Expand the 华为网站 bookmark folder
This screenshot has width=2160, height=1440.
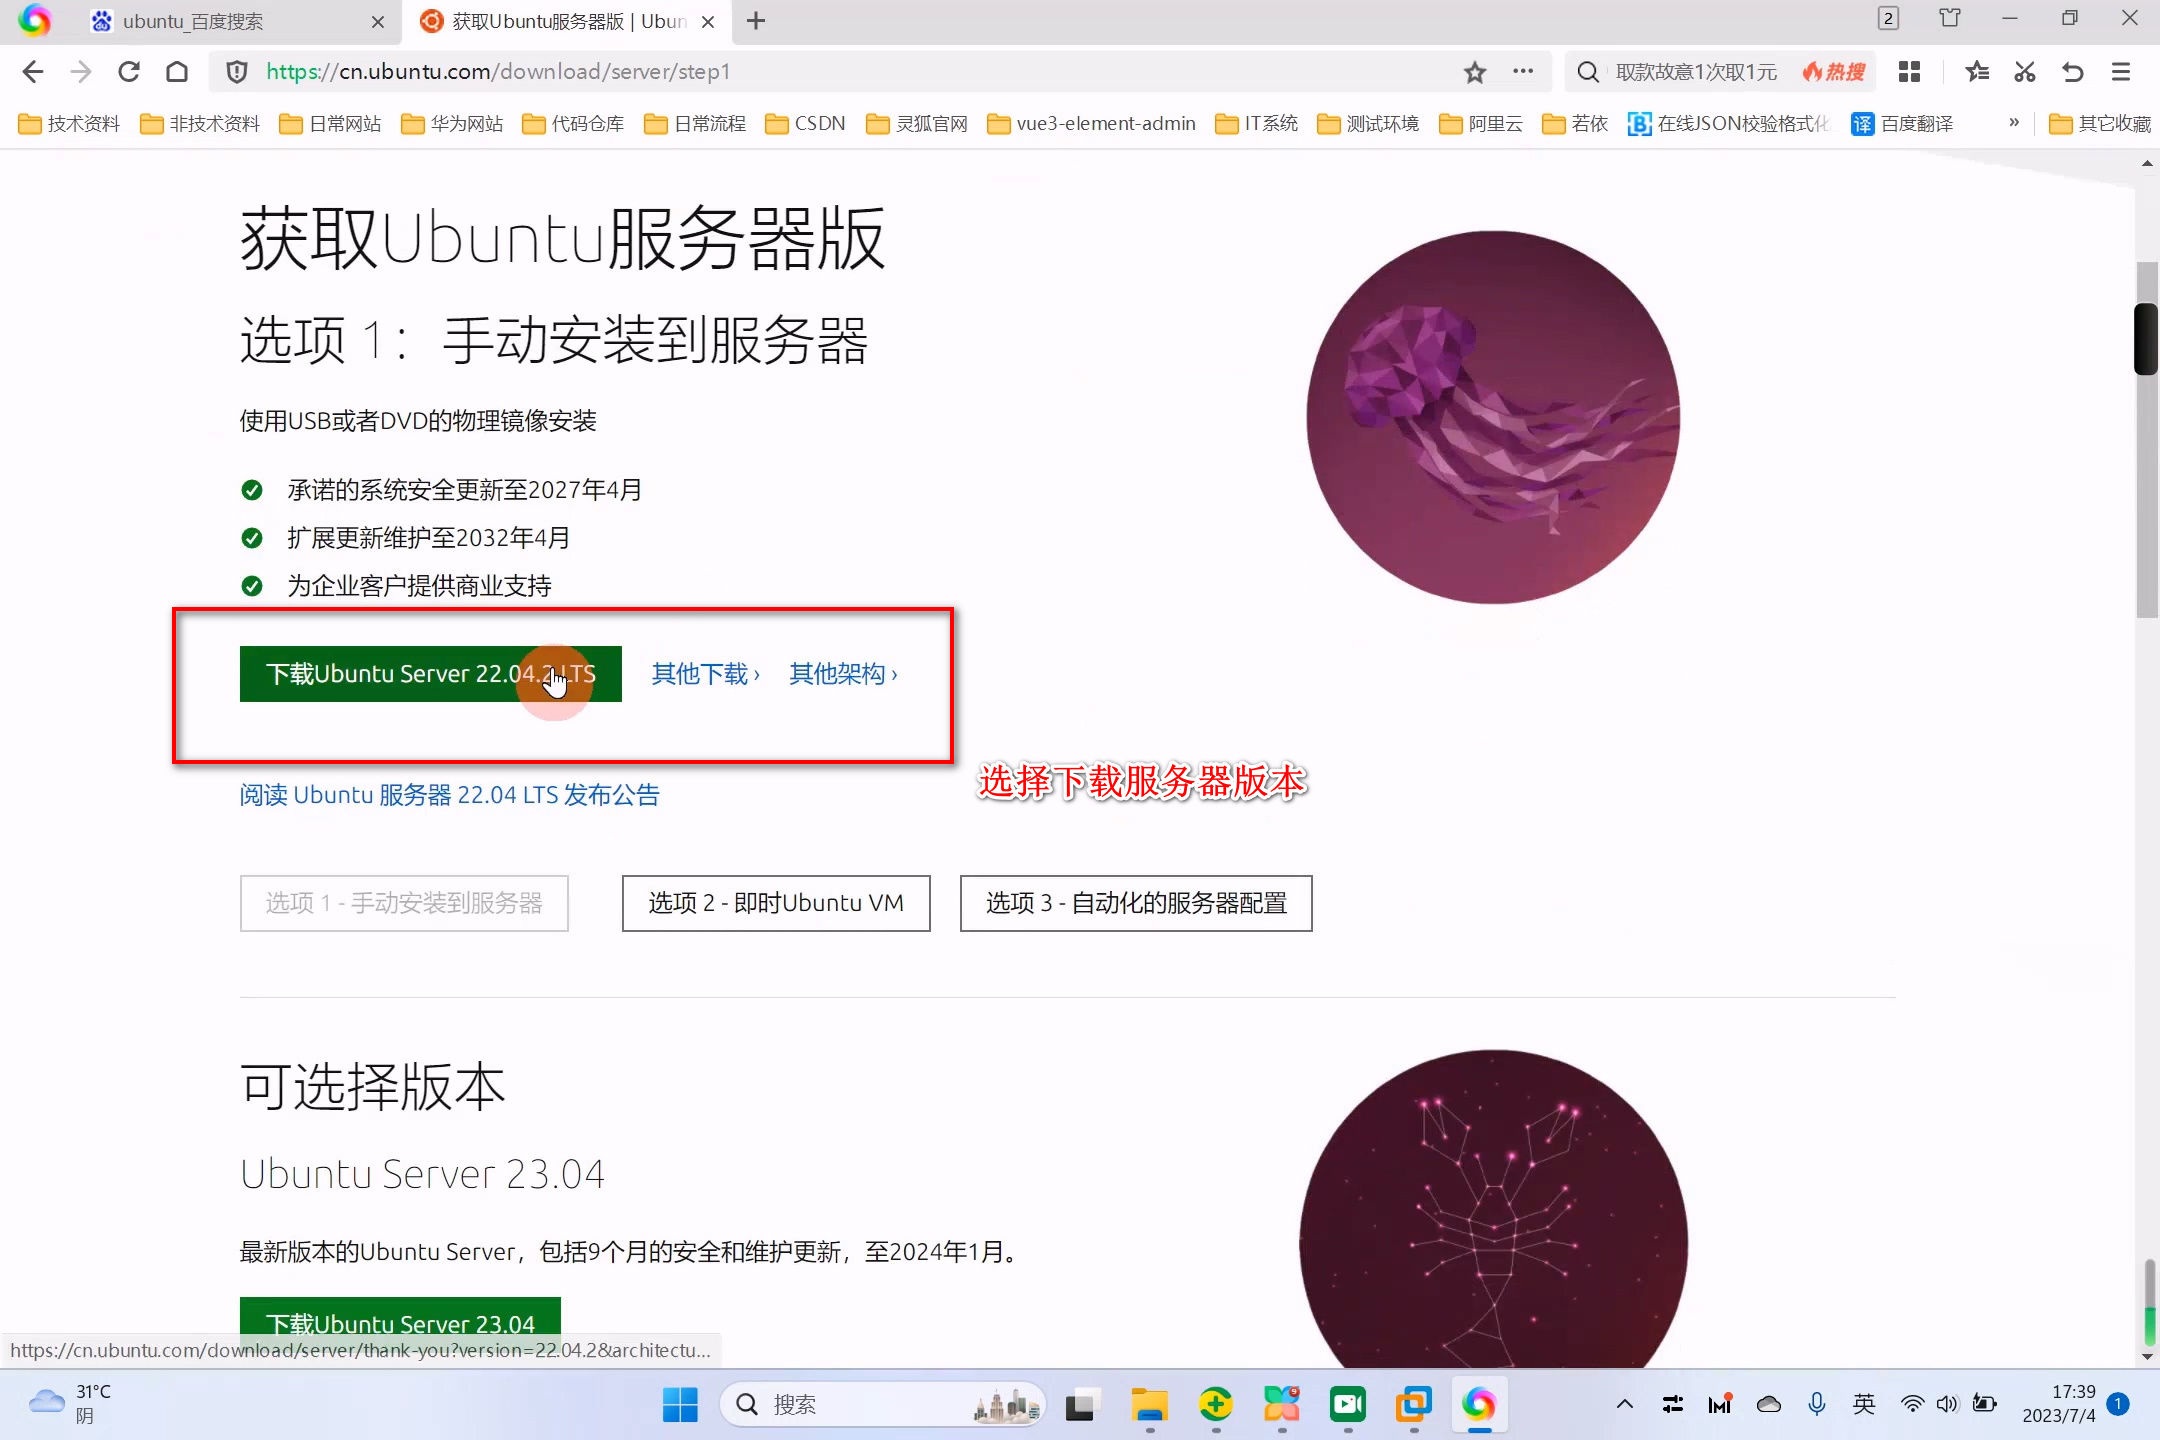coord(452,124)
